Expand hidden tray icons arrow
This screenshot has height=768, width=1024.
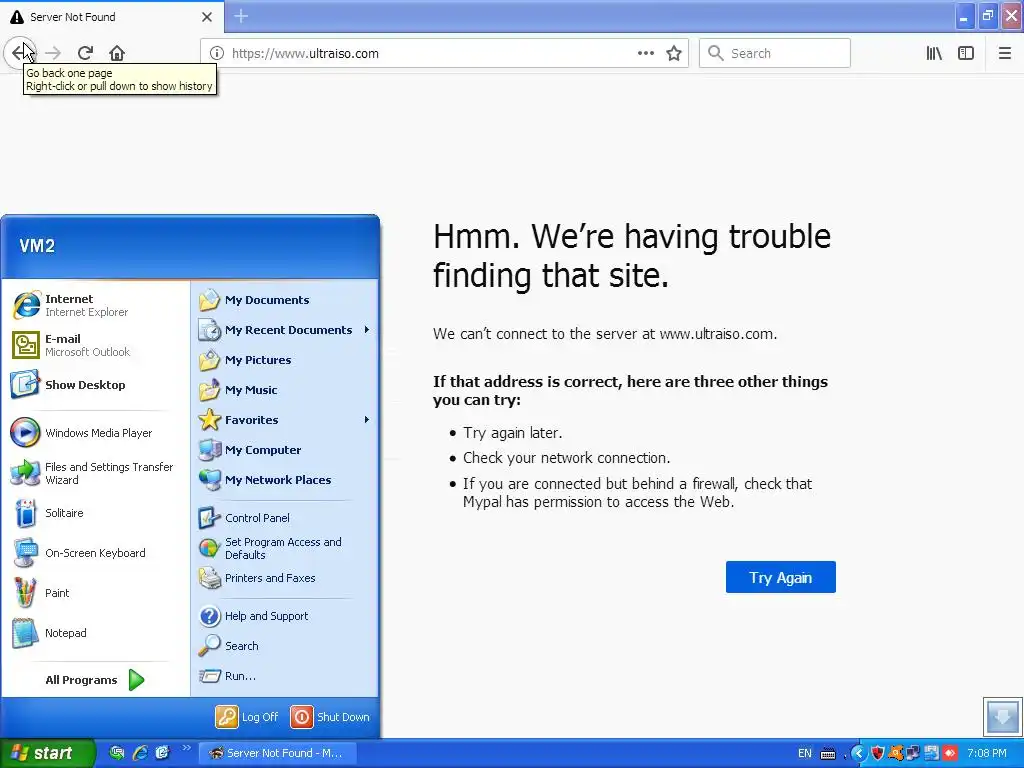[858, 754]
